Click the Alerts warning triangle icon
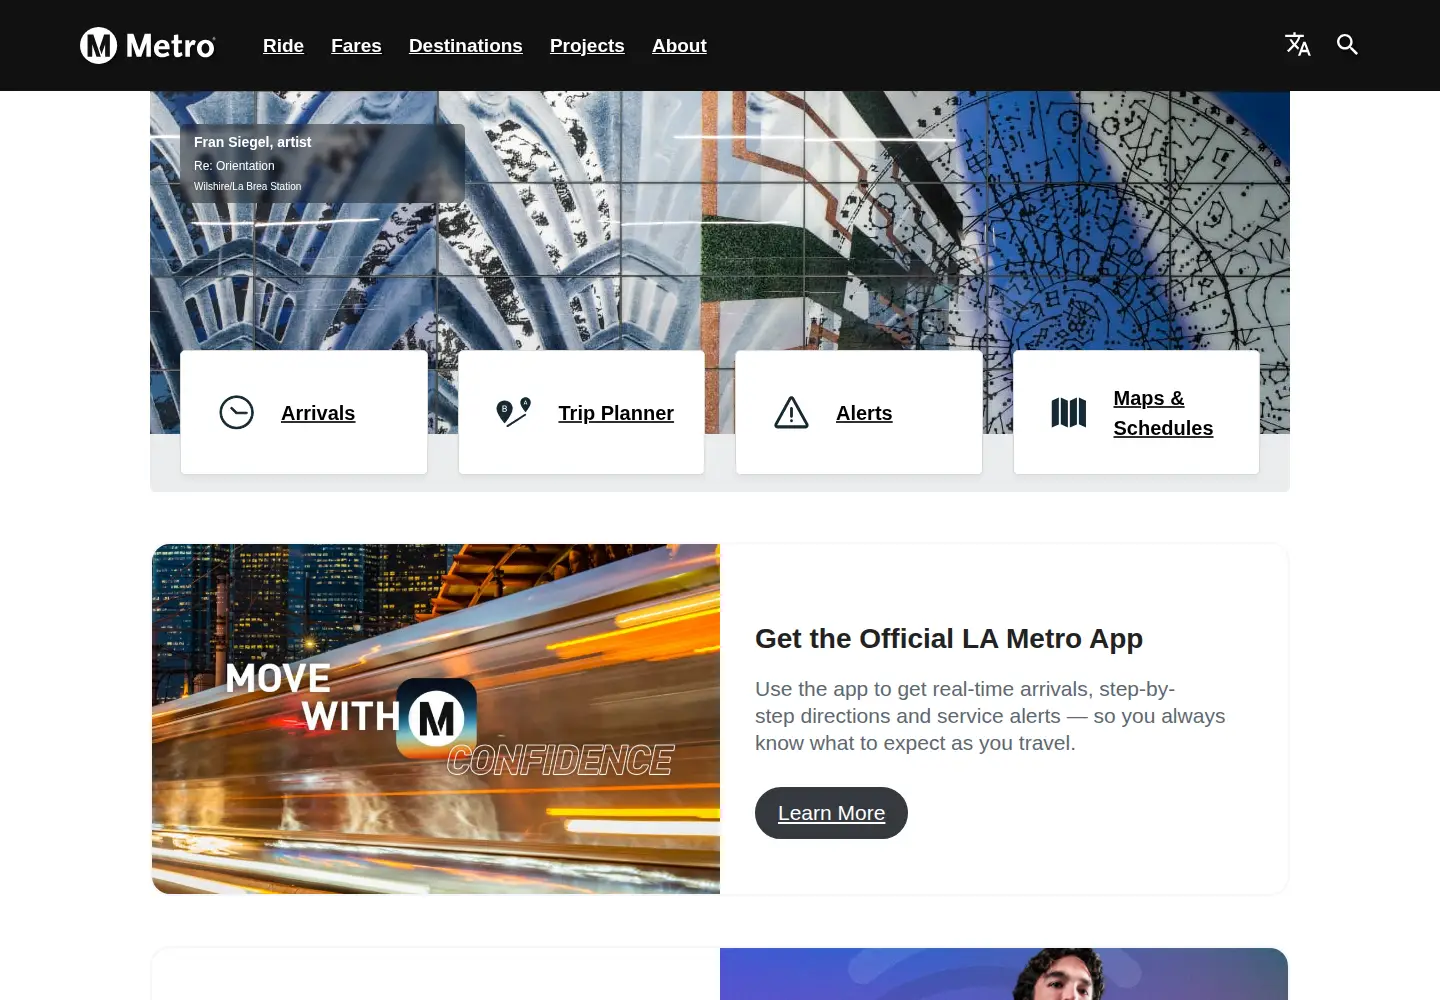1440x1000 pixels. (792, 412)
